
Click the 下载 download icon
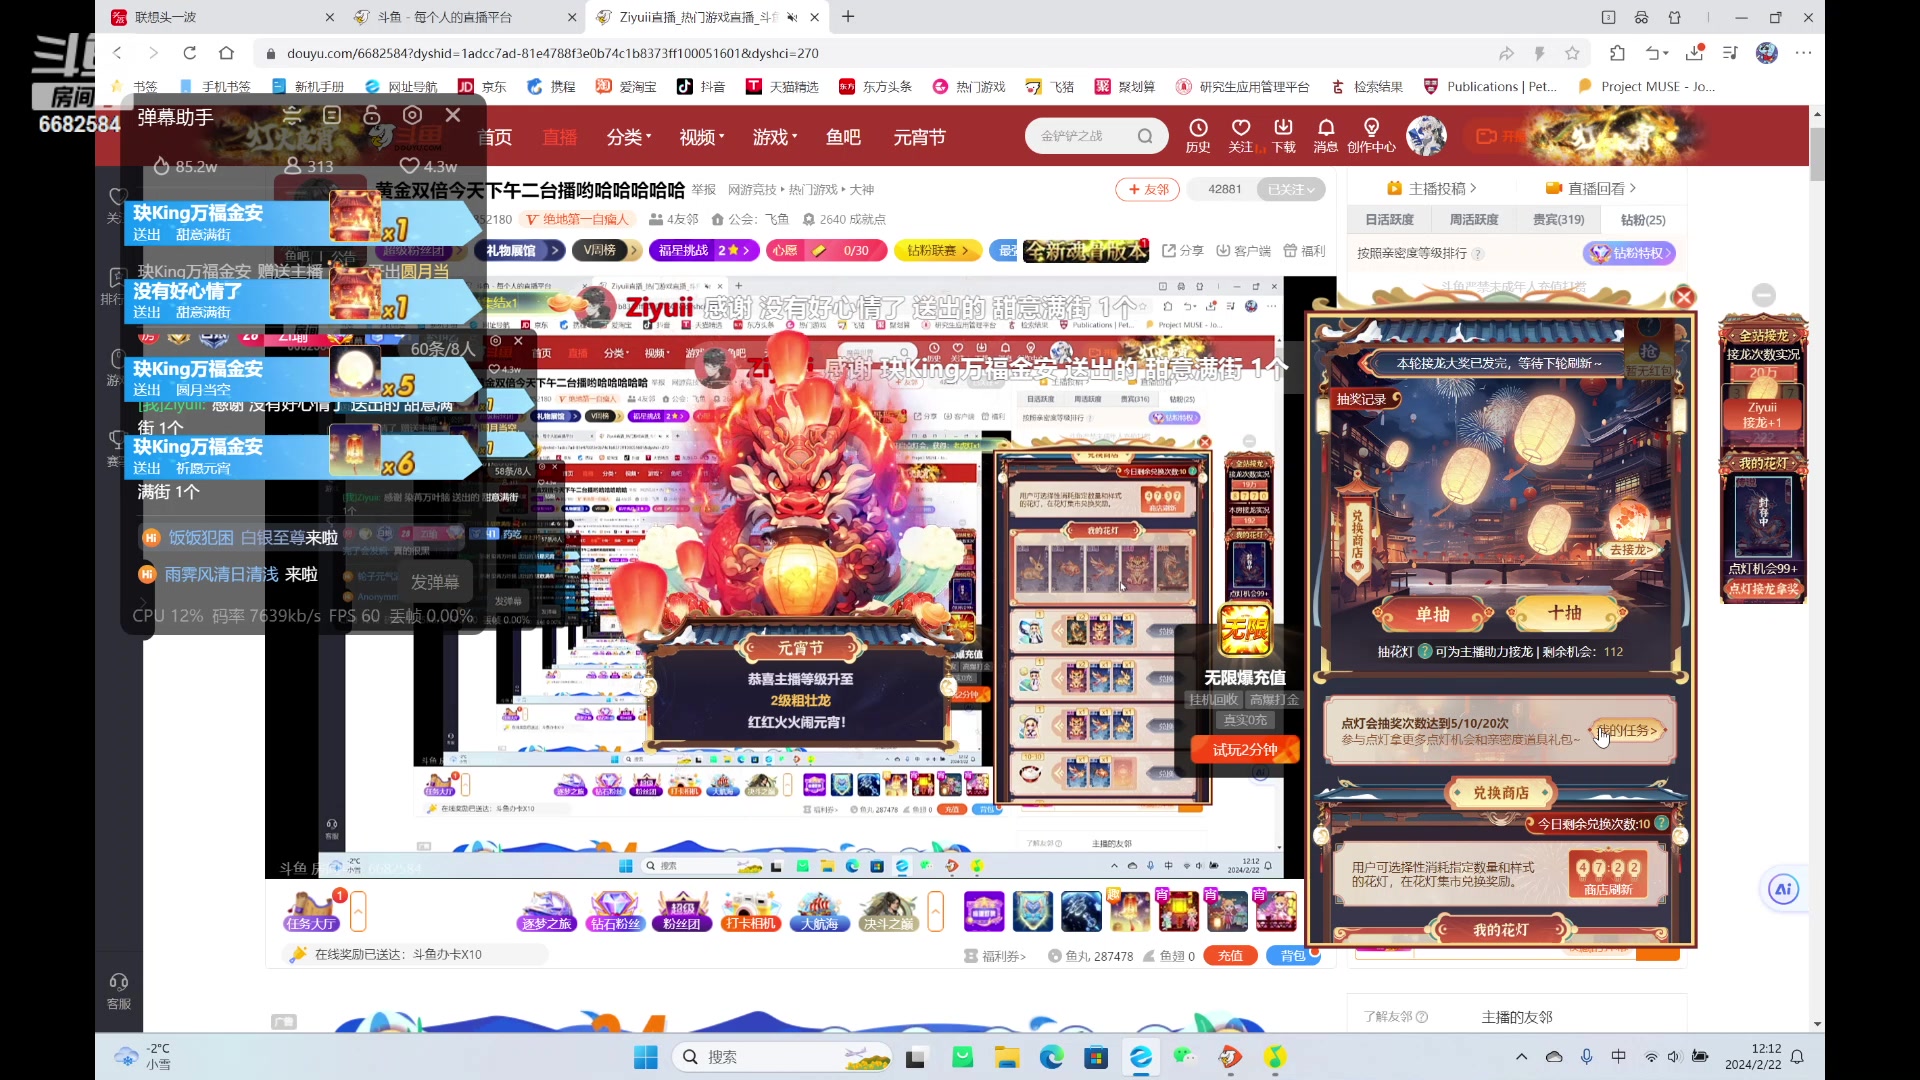click(1284, 135)
